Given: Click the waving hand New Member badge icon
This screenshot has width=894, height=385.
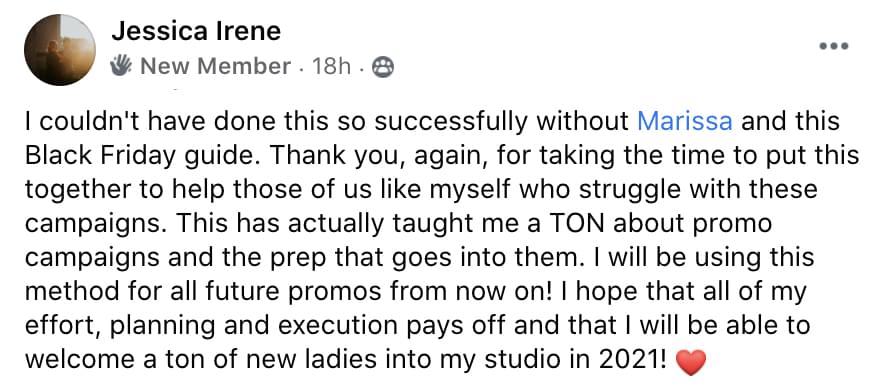Looking at the screenshot, I should point(120,67).
